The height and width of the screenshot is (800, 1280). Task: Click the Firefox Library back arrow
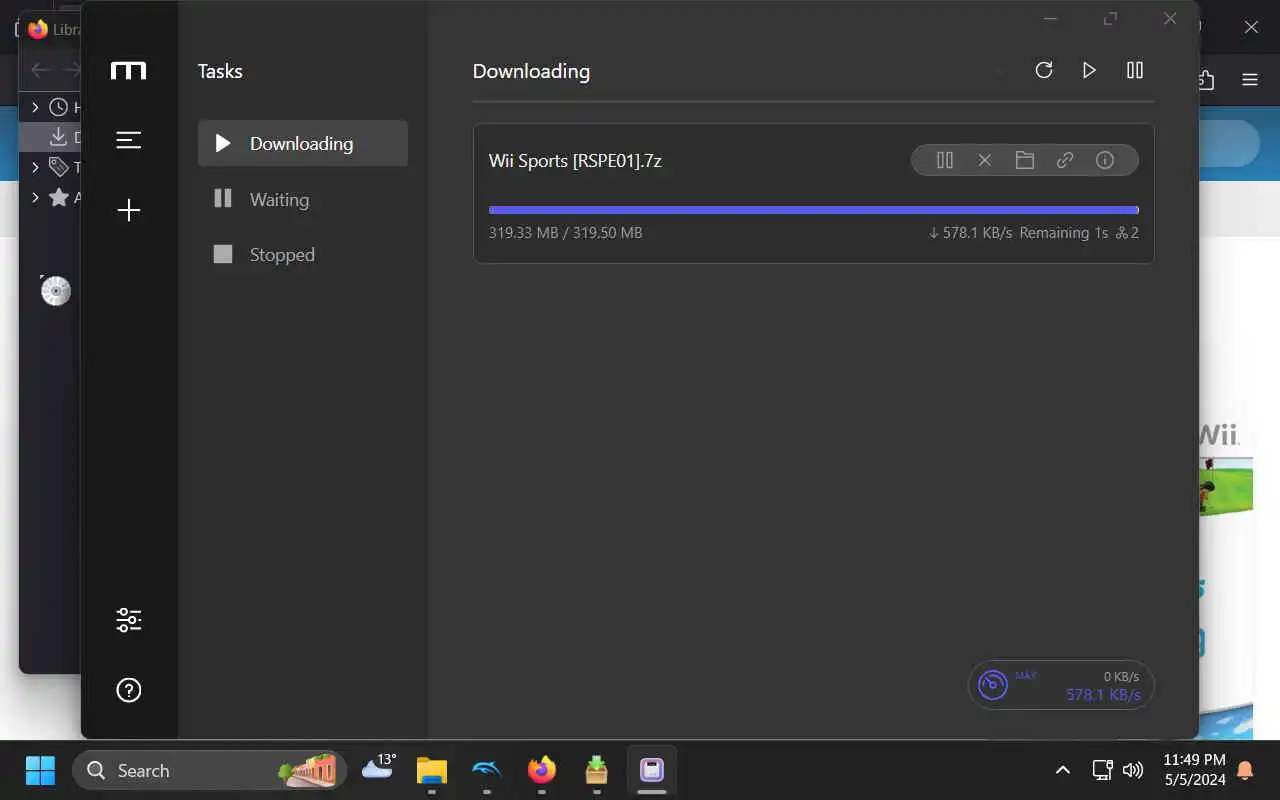pyautogui.click(x=40, y=70)
